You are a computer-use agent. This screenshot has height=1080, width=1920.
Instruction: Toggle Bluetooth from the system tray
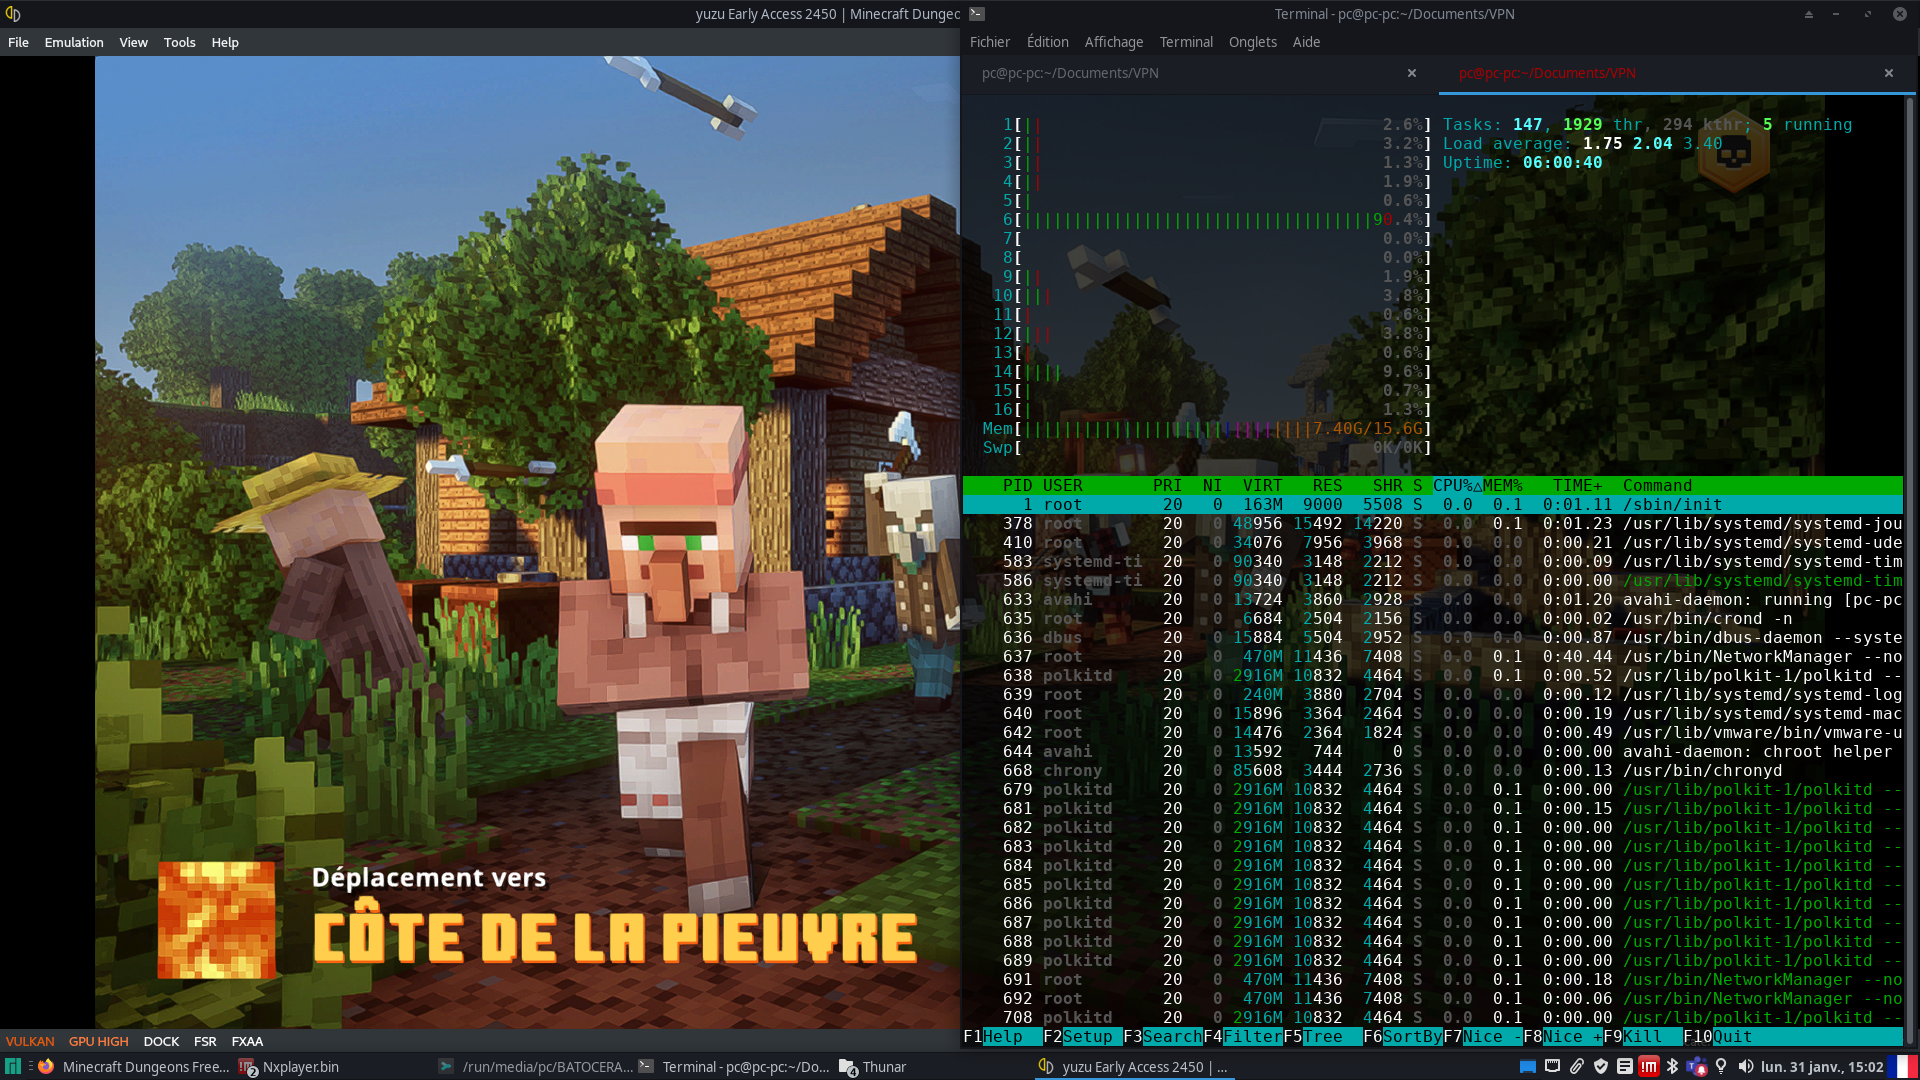[x=1672, y=1067]
